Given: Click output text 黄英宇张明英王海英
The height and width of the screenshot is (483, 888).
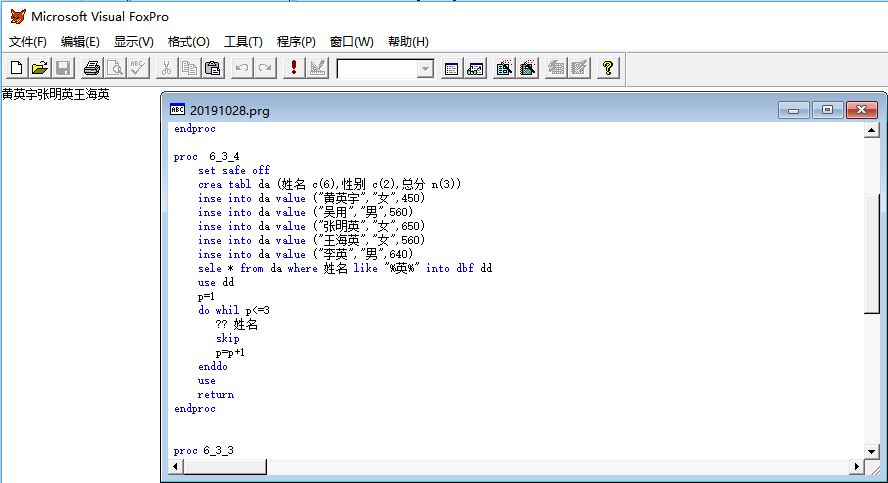Looking at the screenshot, I should tap(56, 95).
